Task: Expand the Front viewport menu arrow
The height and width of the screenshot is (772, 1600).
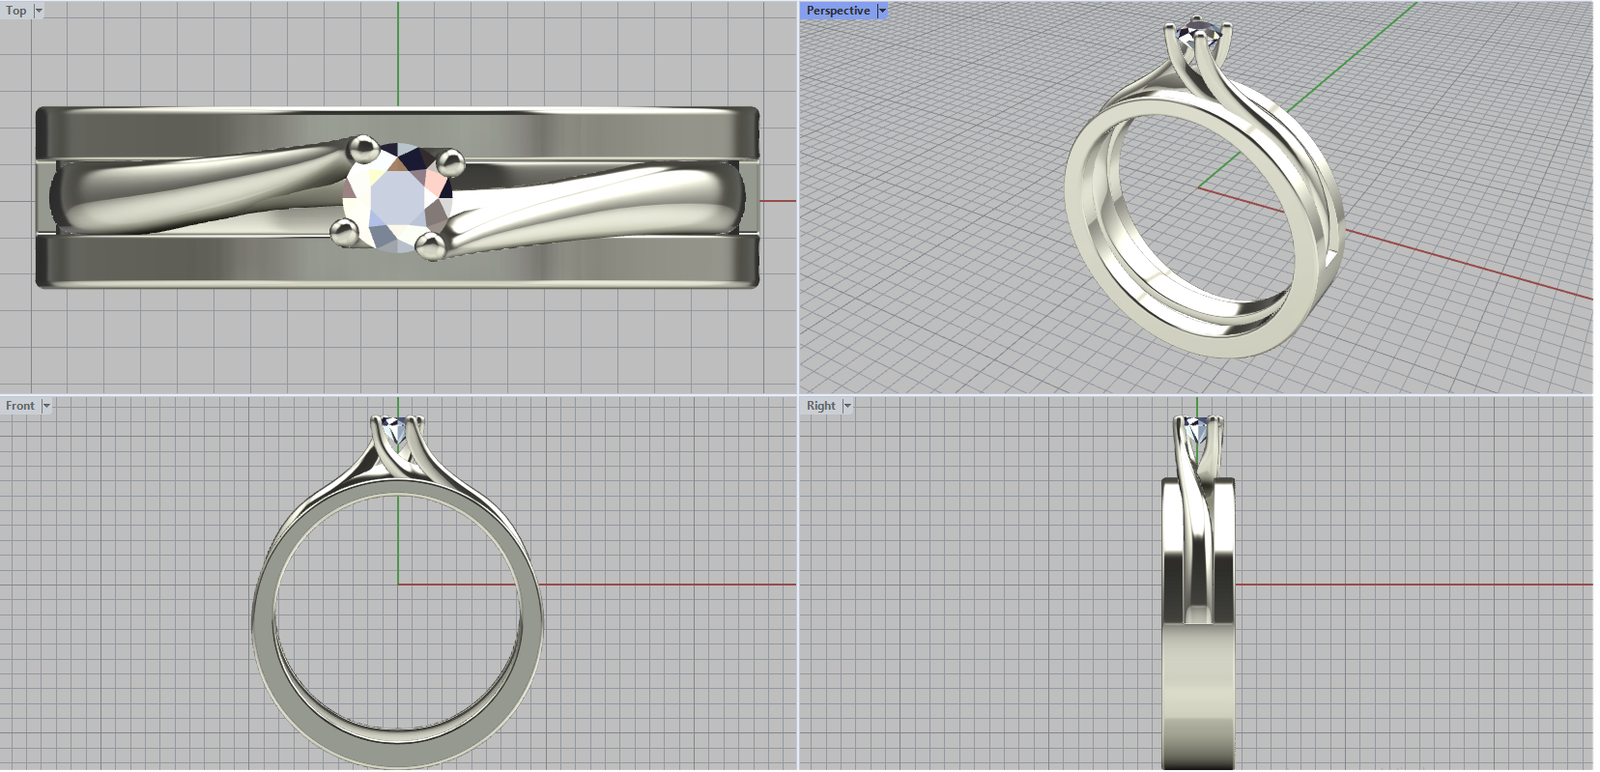Action: point(46,406)
